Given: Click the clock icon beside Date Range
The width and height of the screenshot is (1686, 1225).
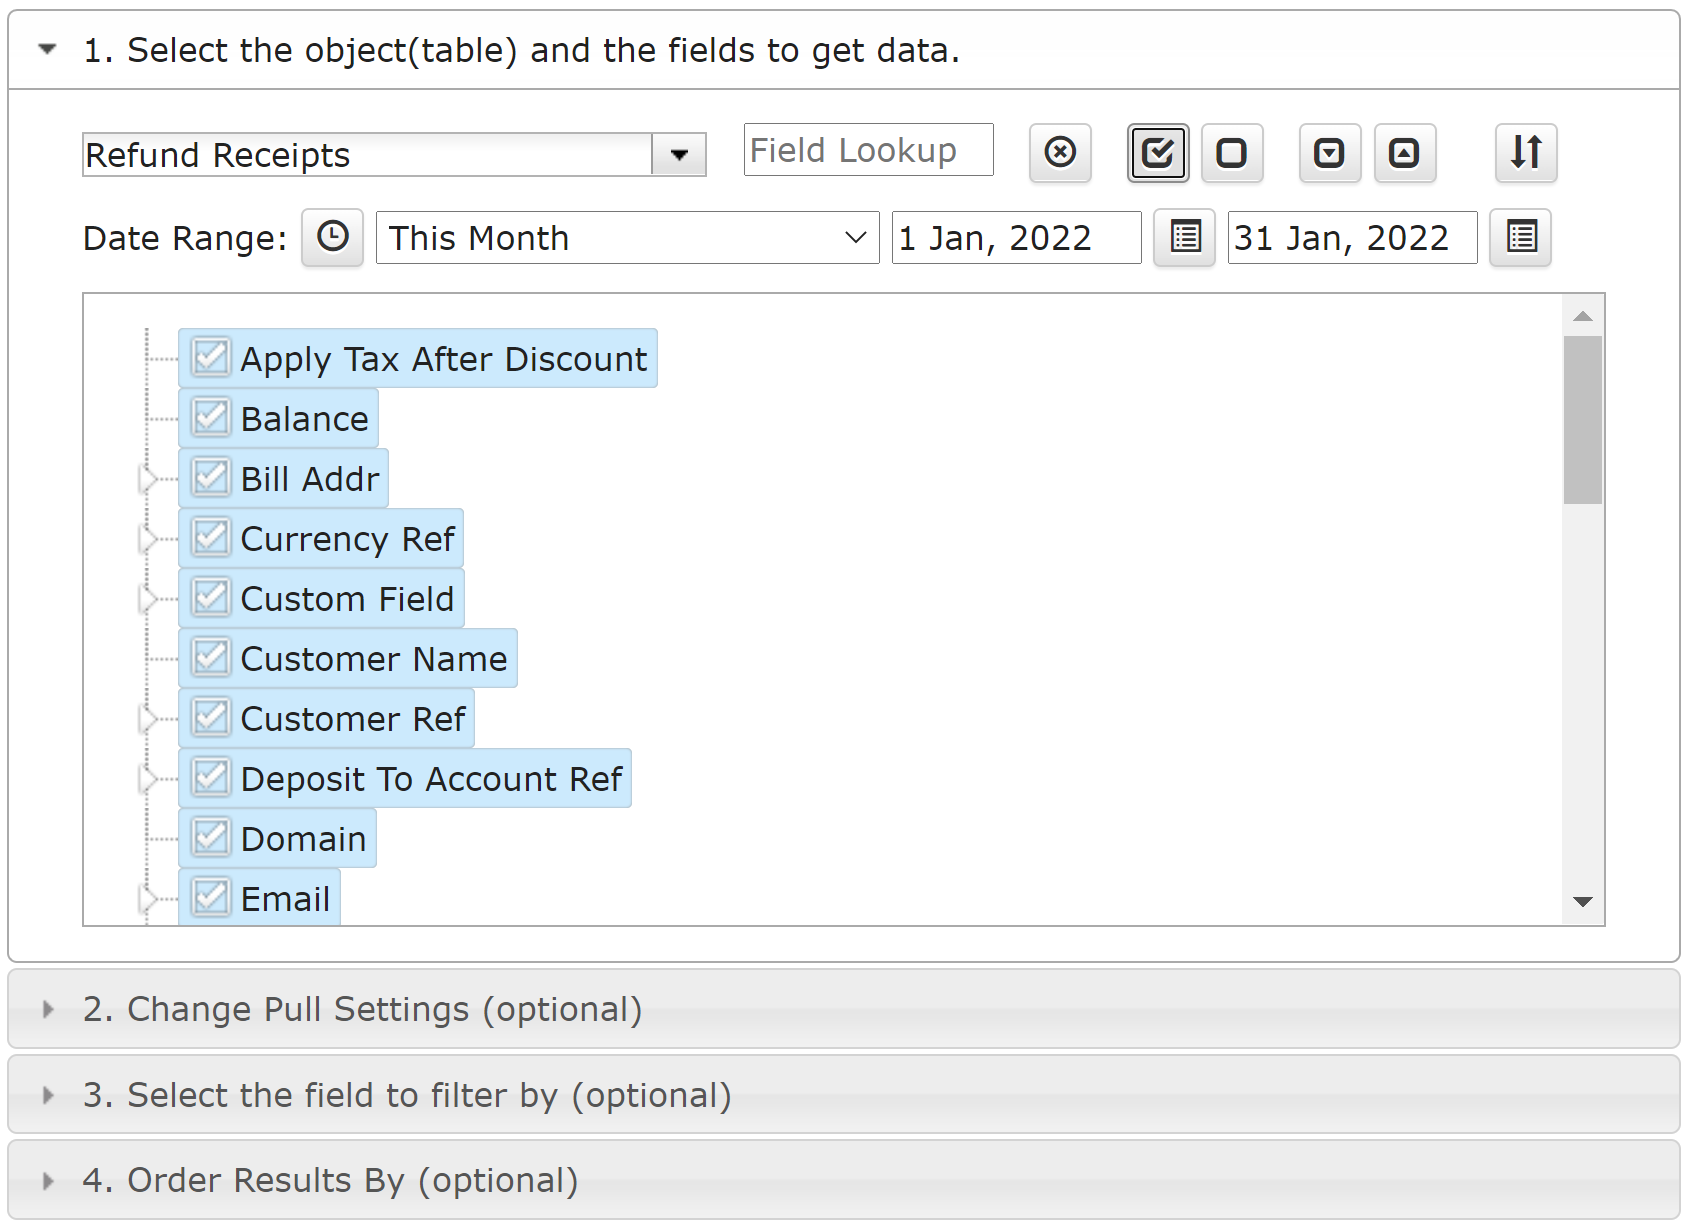Looking at the screenshot, I should click(x=333, y=238).
